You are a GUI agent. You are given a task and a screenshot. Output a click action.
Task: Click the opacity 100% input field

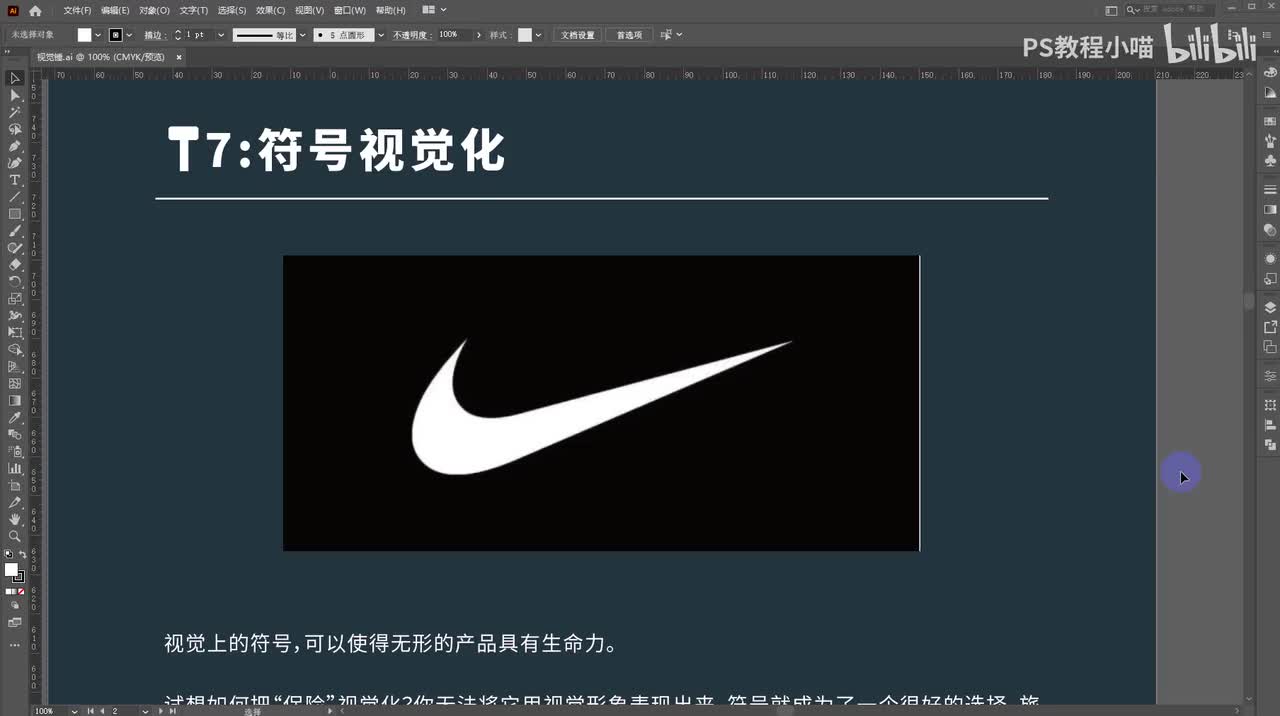(x=453, y=35)
